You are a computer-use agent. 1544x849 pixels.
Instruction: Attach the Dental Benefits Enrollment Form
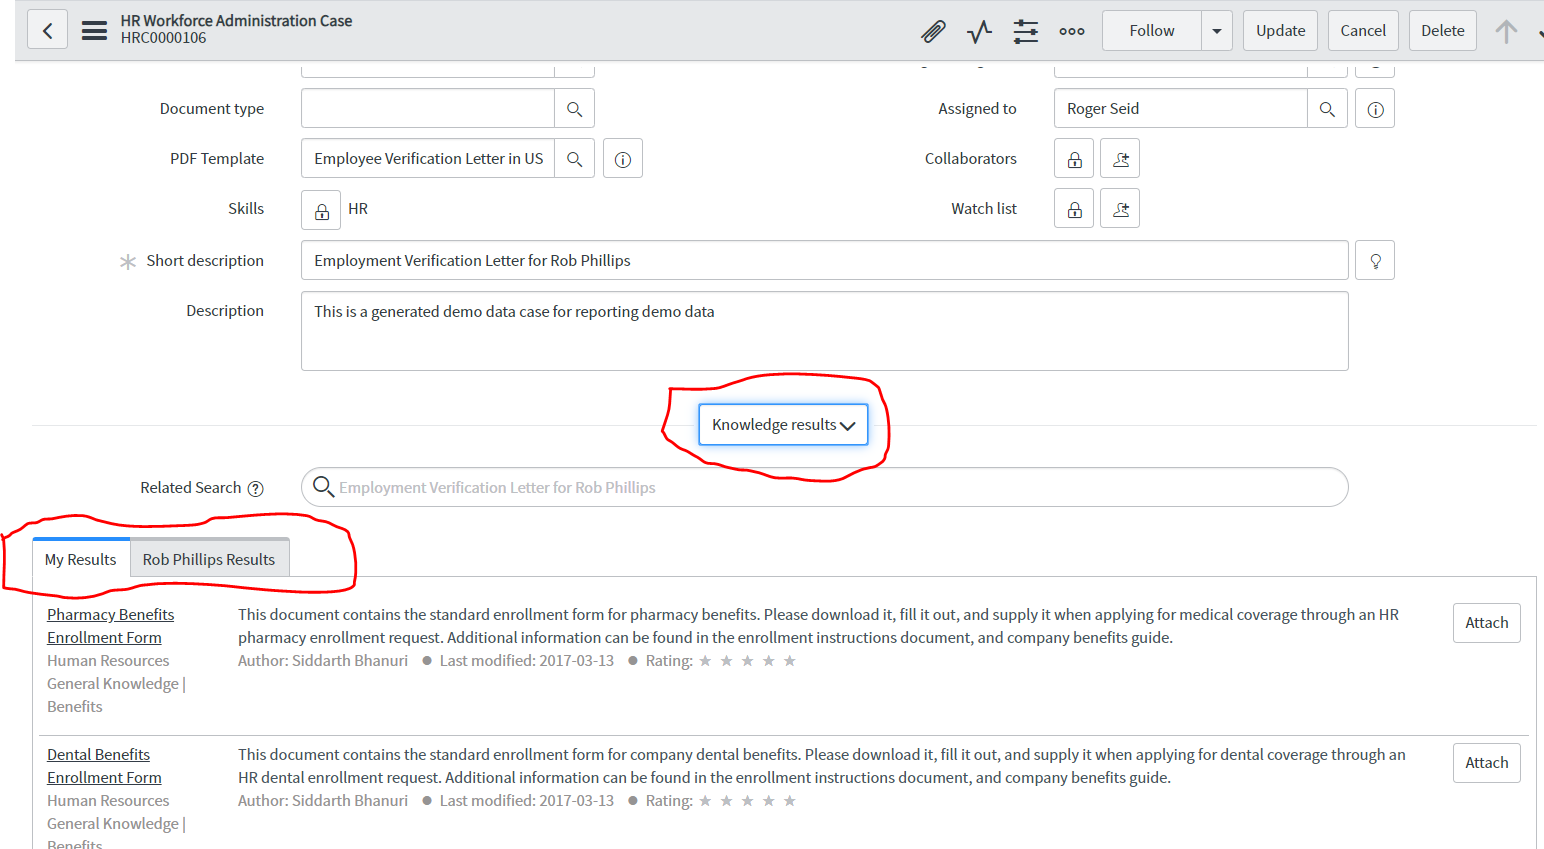(x=1487, y=763)
